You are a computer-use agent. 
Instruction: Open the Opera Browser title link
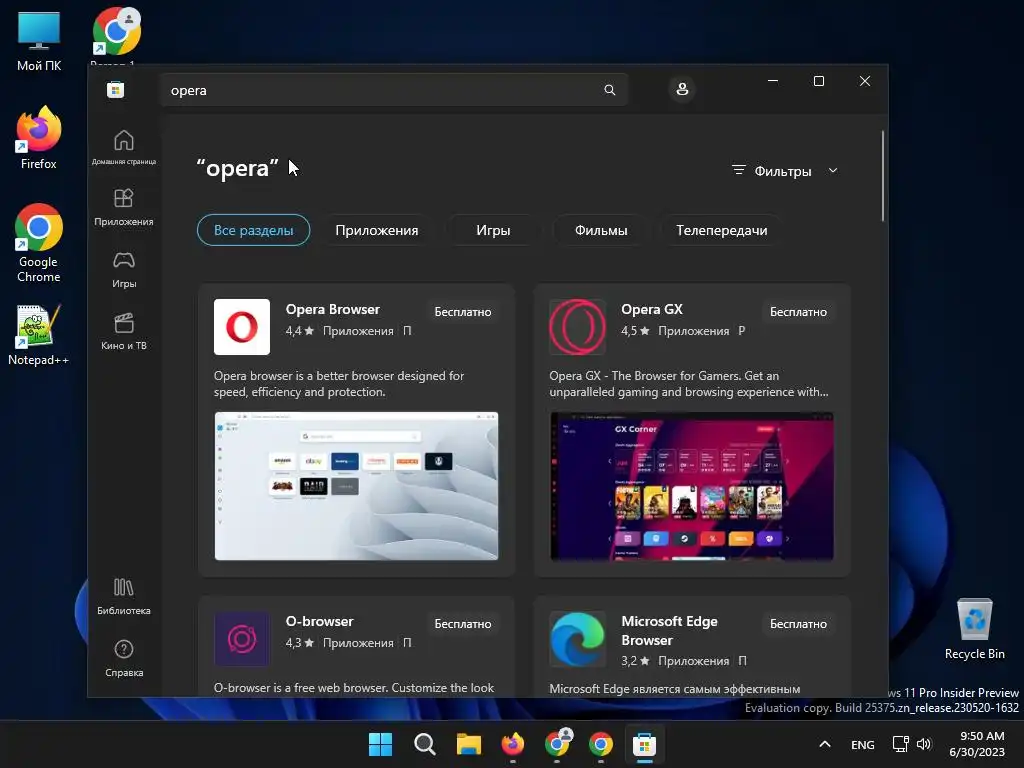332,310
